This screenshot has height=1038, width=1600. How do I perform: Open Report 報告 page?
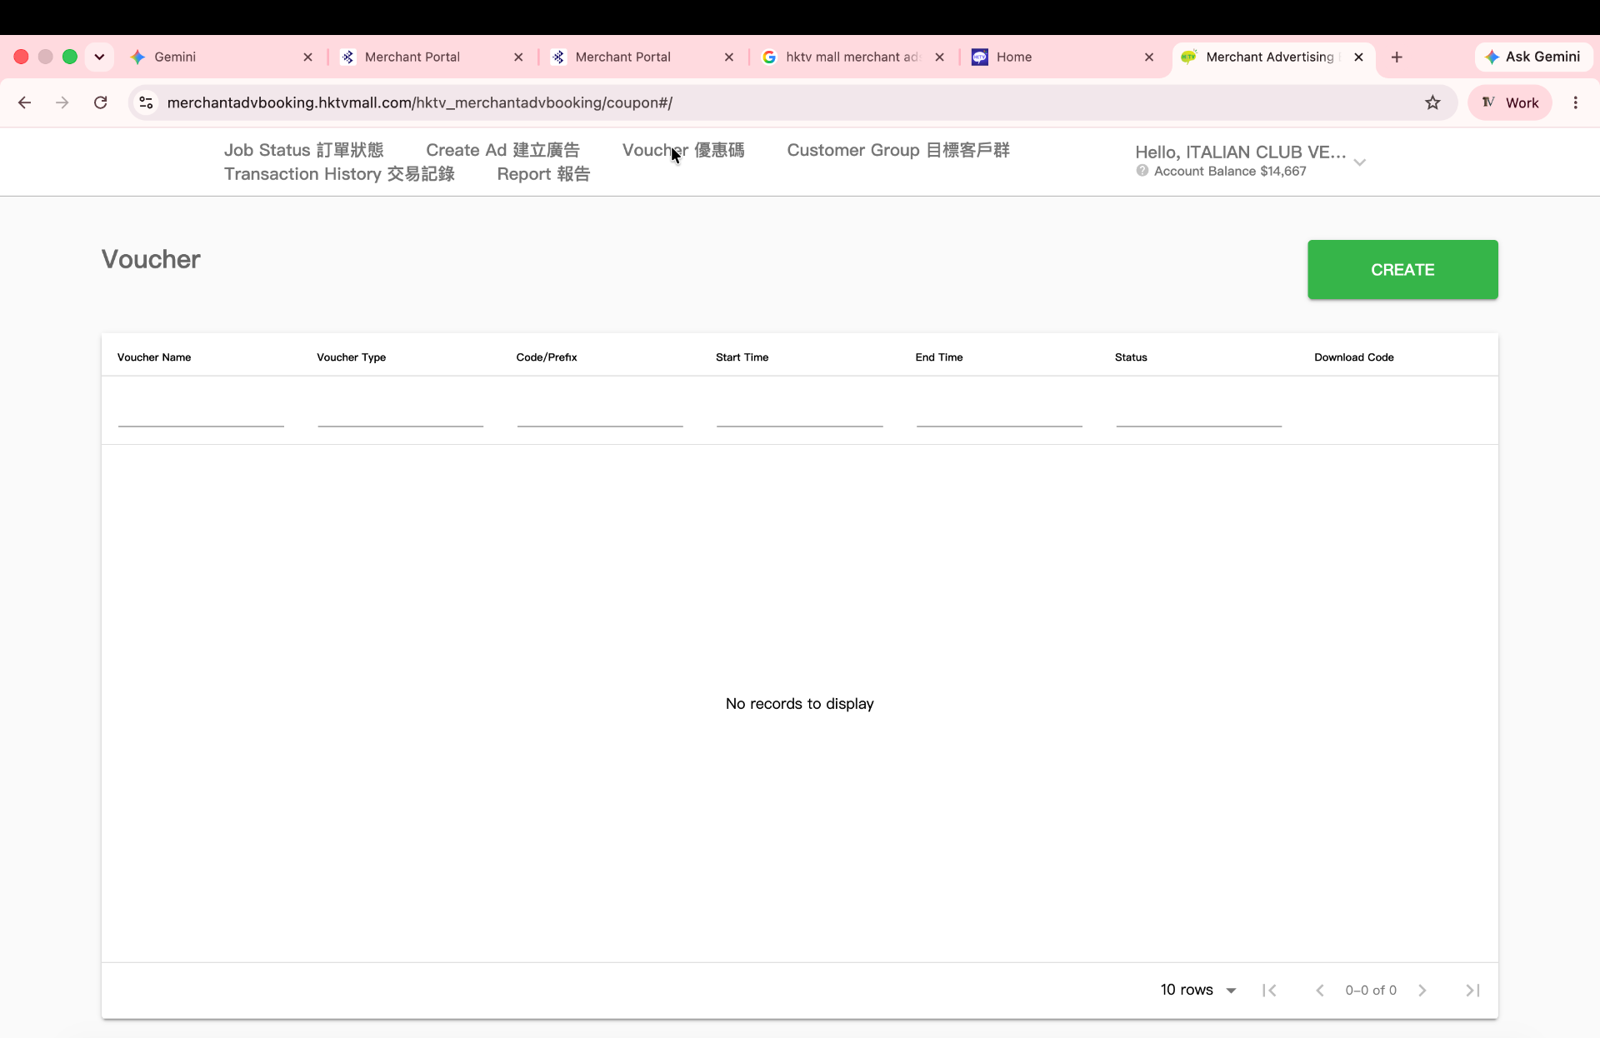pyautogui.click(x=543, y=174)
